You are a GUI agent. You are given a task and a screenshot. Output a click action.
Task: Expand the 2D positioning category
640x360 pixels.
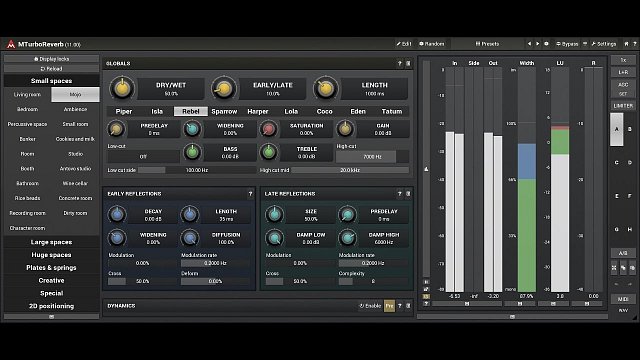[51, 306]
